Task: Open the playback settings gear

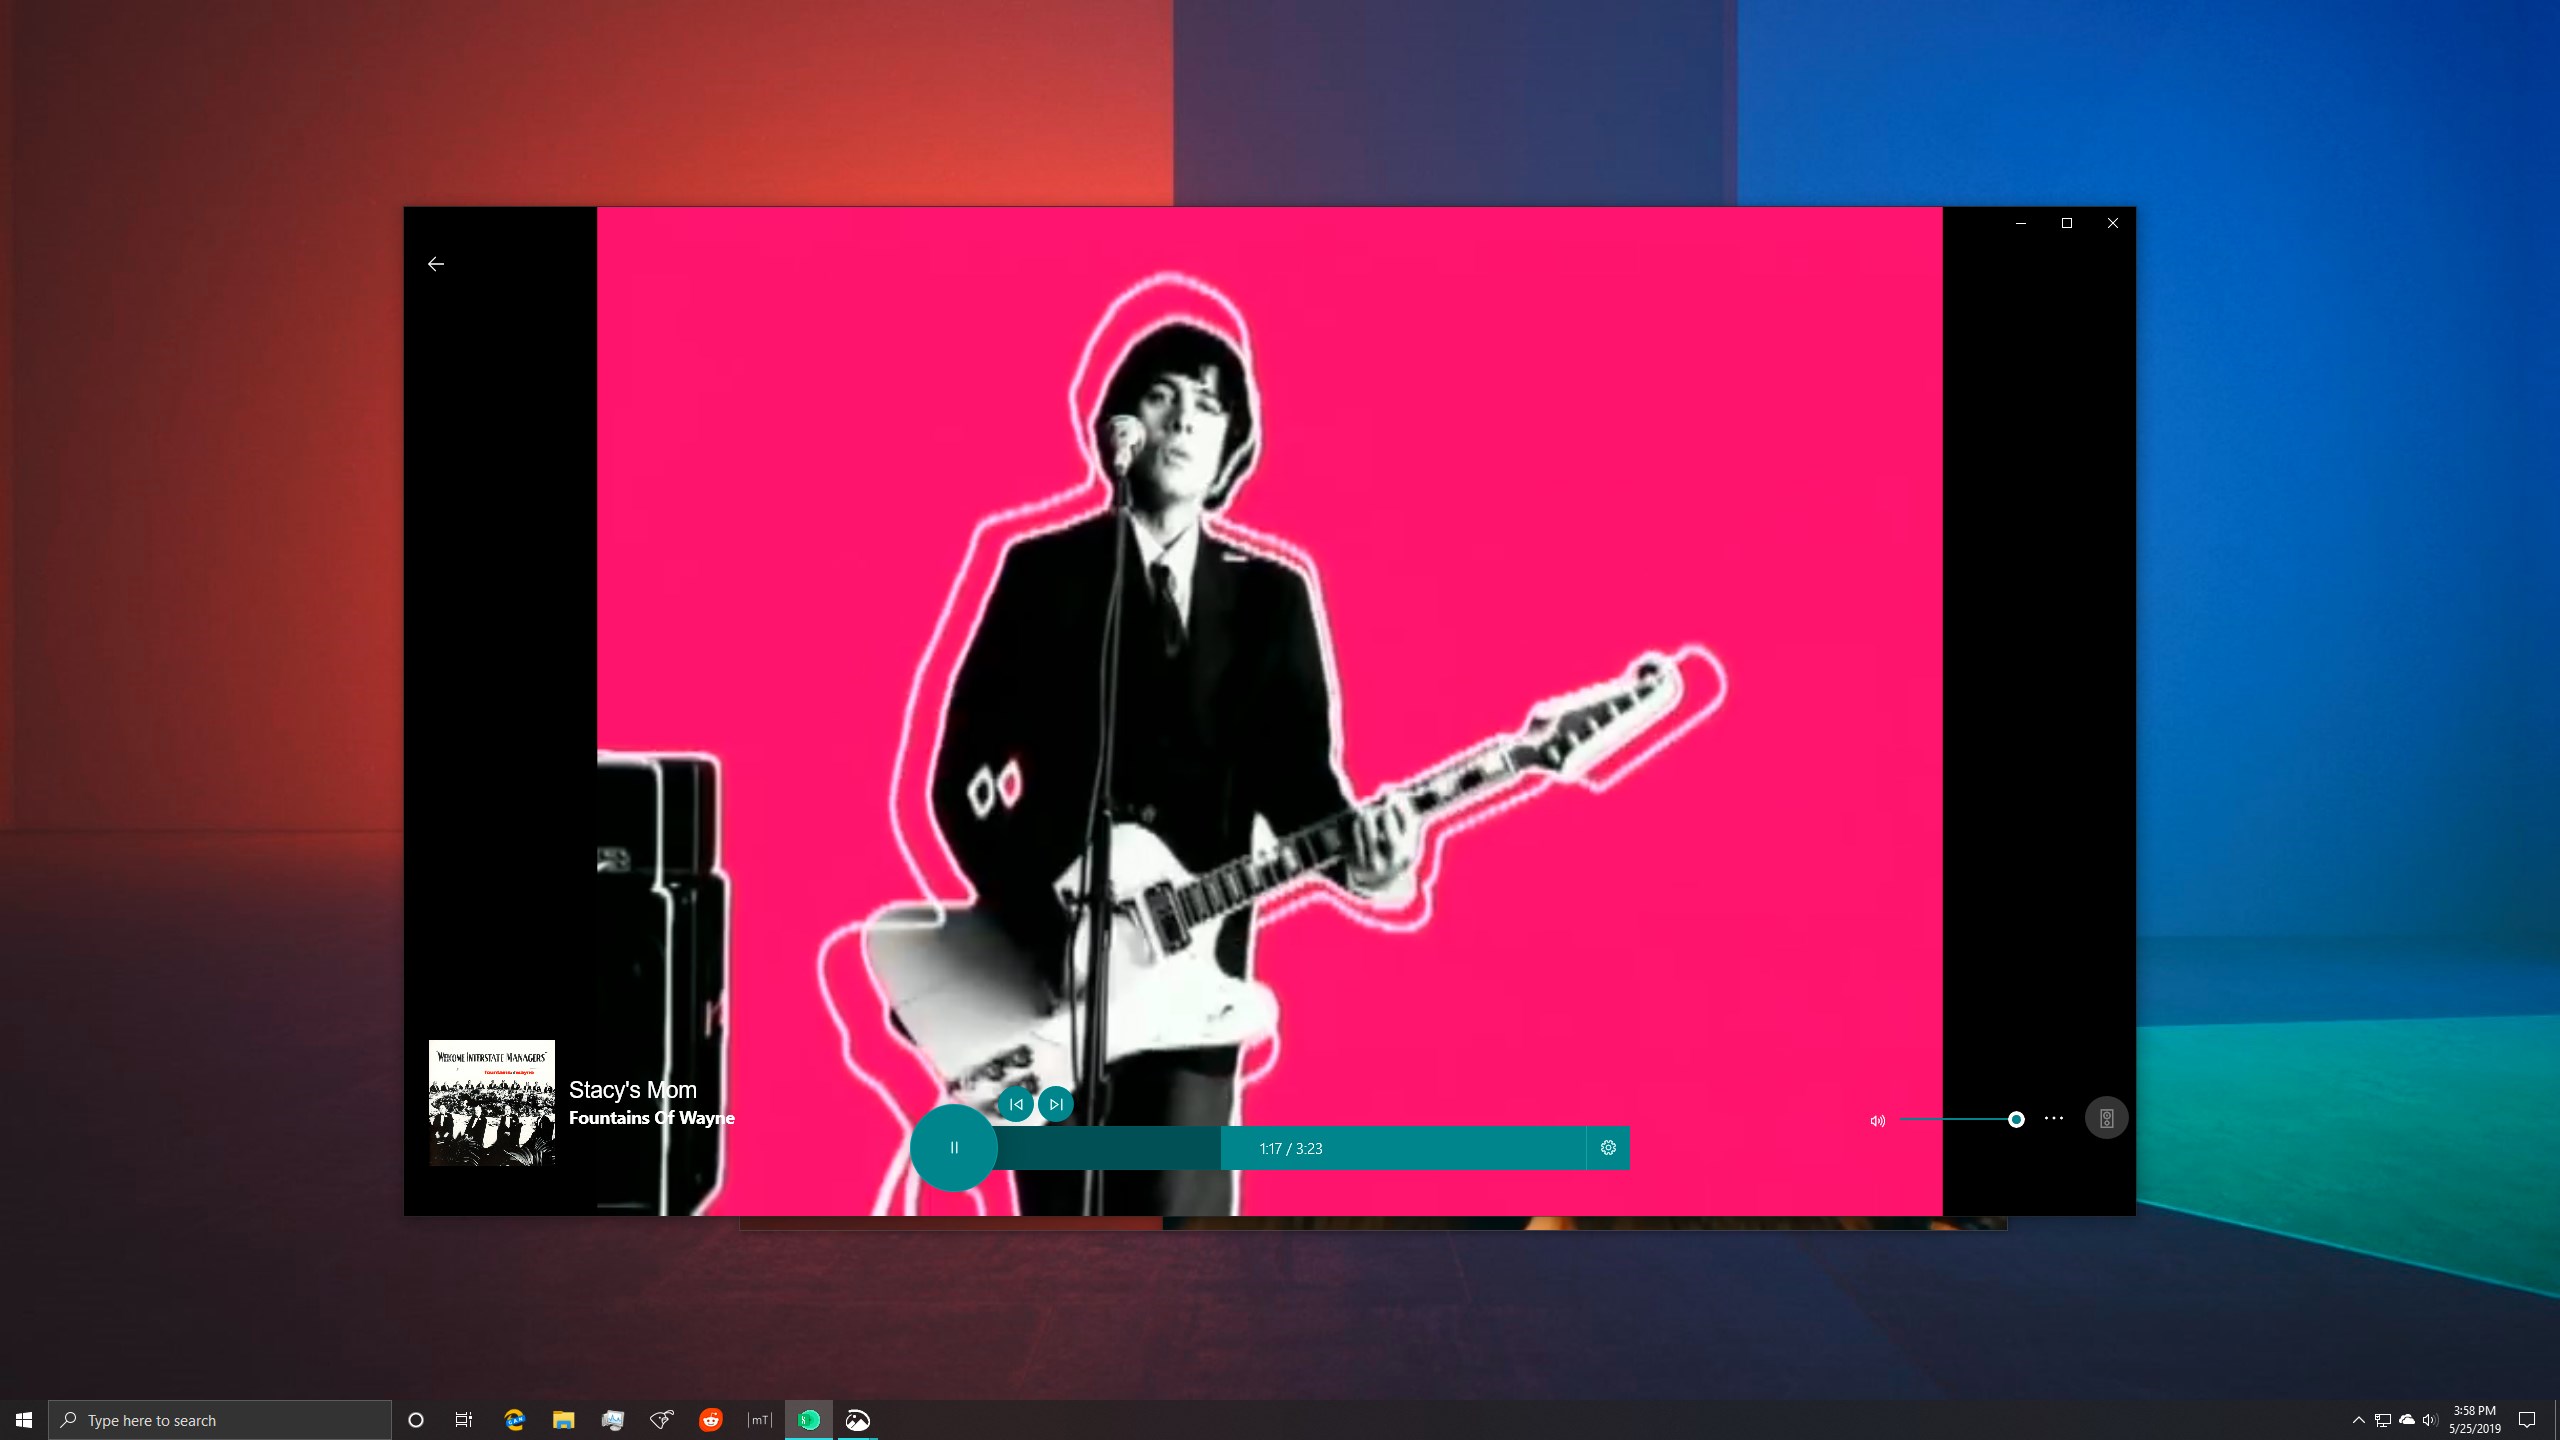Action: [1608, 1148]
